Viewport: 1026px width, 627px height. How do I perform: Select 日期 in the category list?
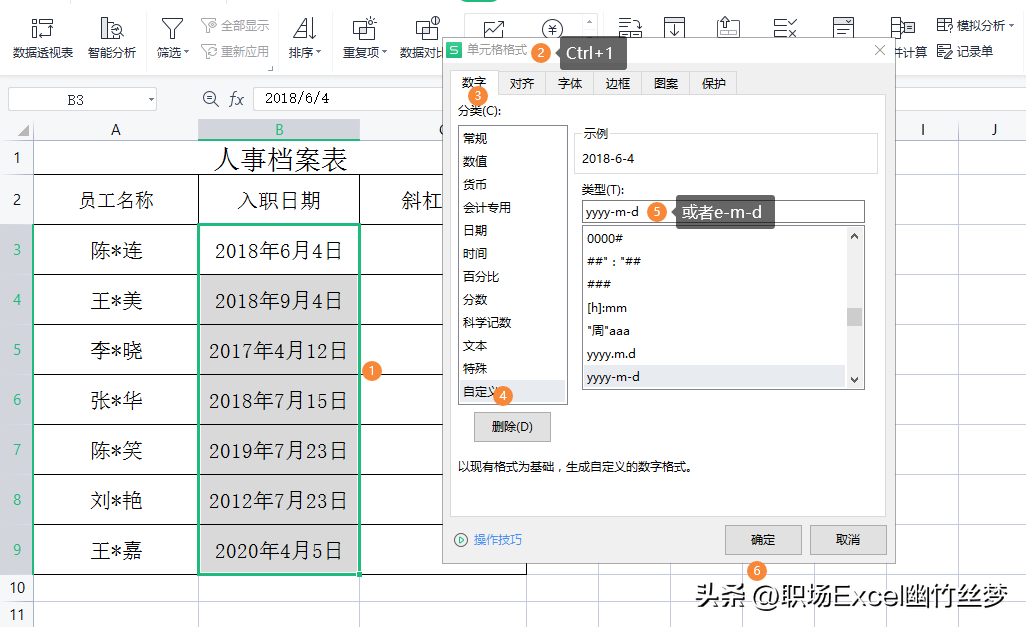point(512,230)
